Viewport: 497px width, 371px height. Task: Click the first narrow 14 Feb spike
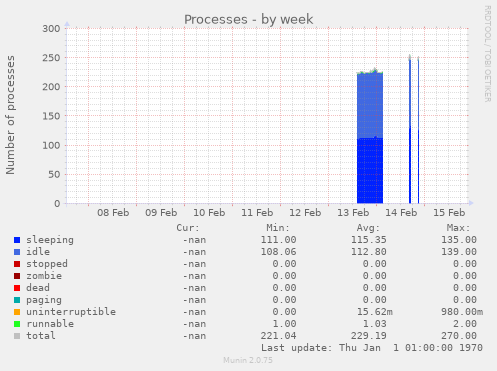point(410,130)
